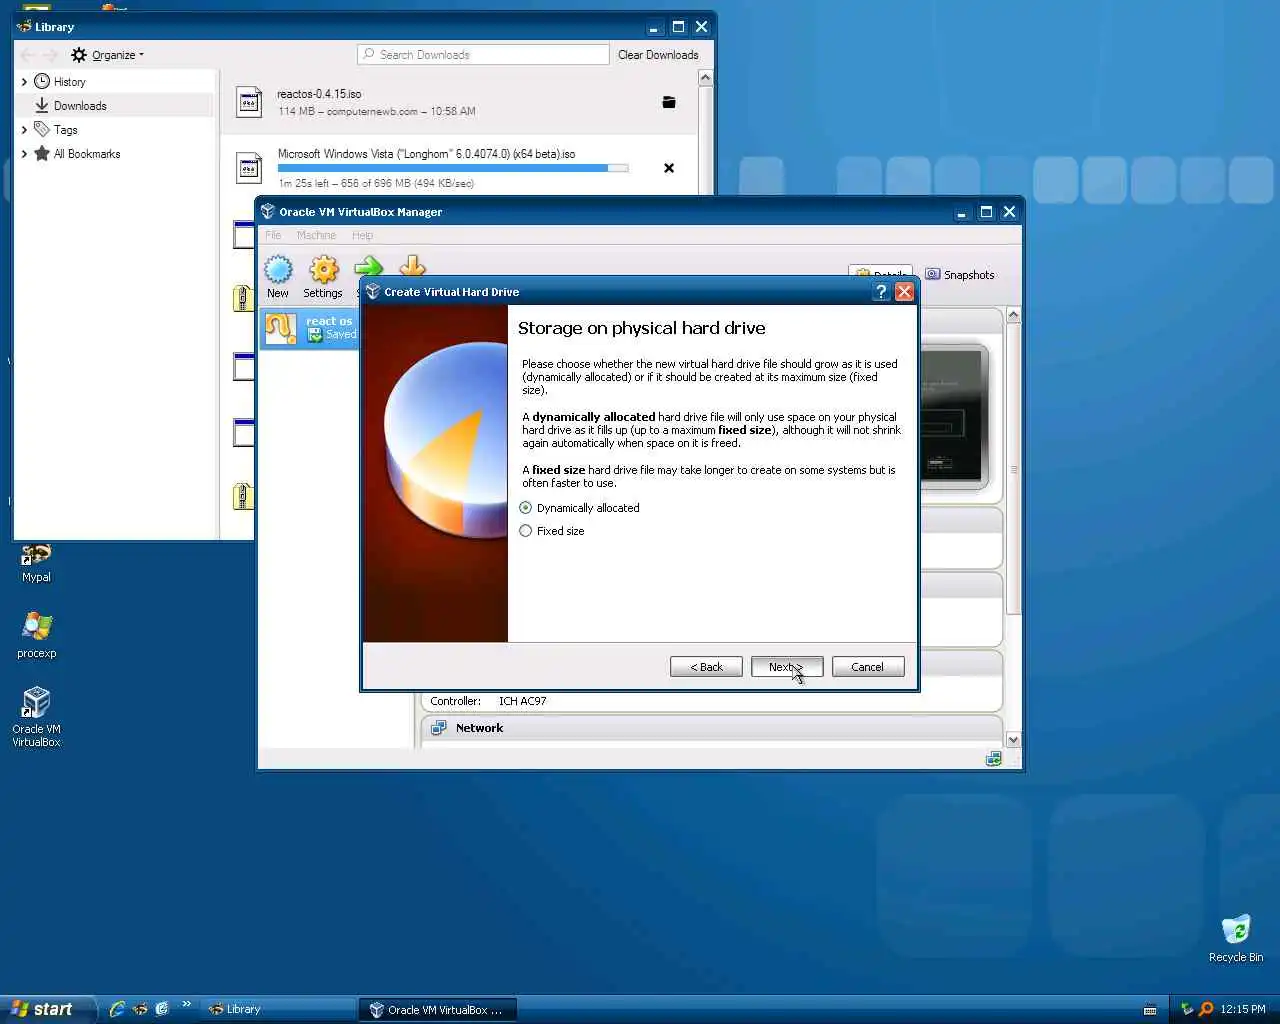This screenshot has width=1280, height=1024.
Task: Click the taskbar clock showing 12:15 PM
Action: [x=1243, y=1010]
